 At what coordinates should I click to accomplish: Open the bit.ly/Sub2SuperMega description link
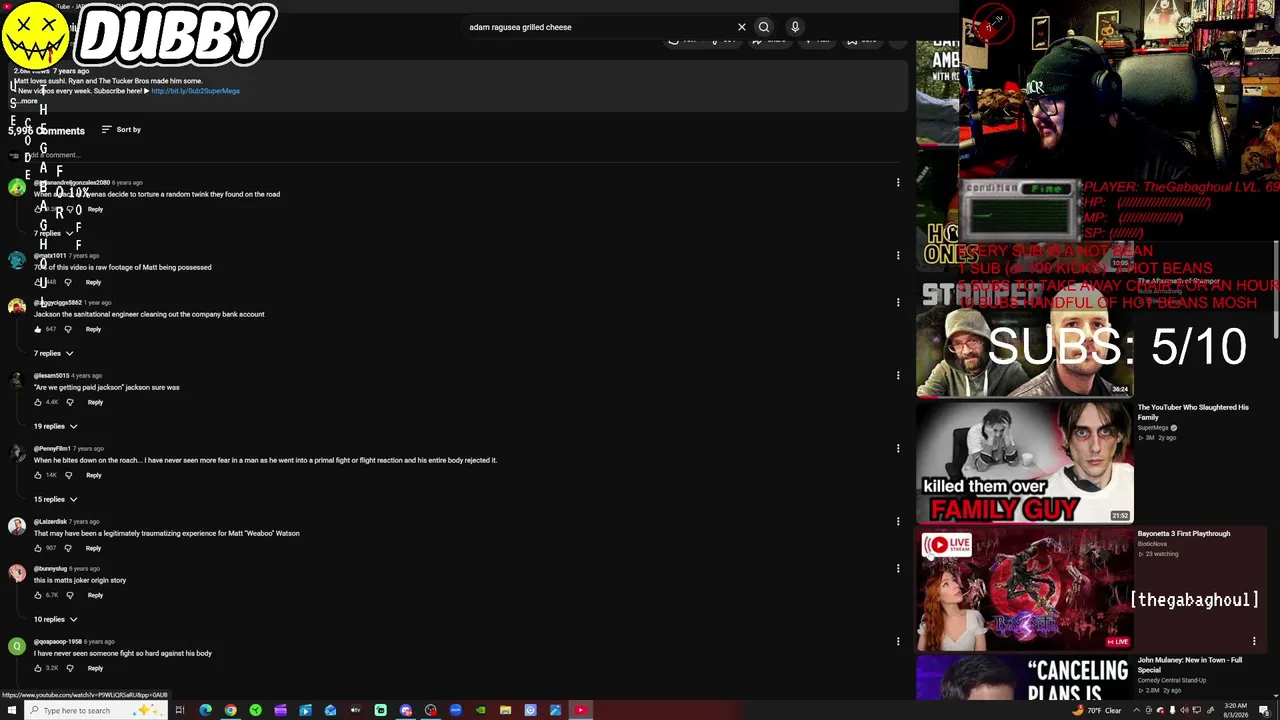tap(195, 91)
